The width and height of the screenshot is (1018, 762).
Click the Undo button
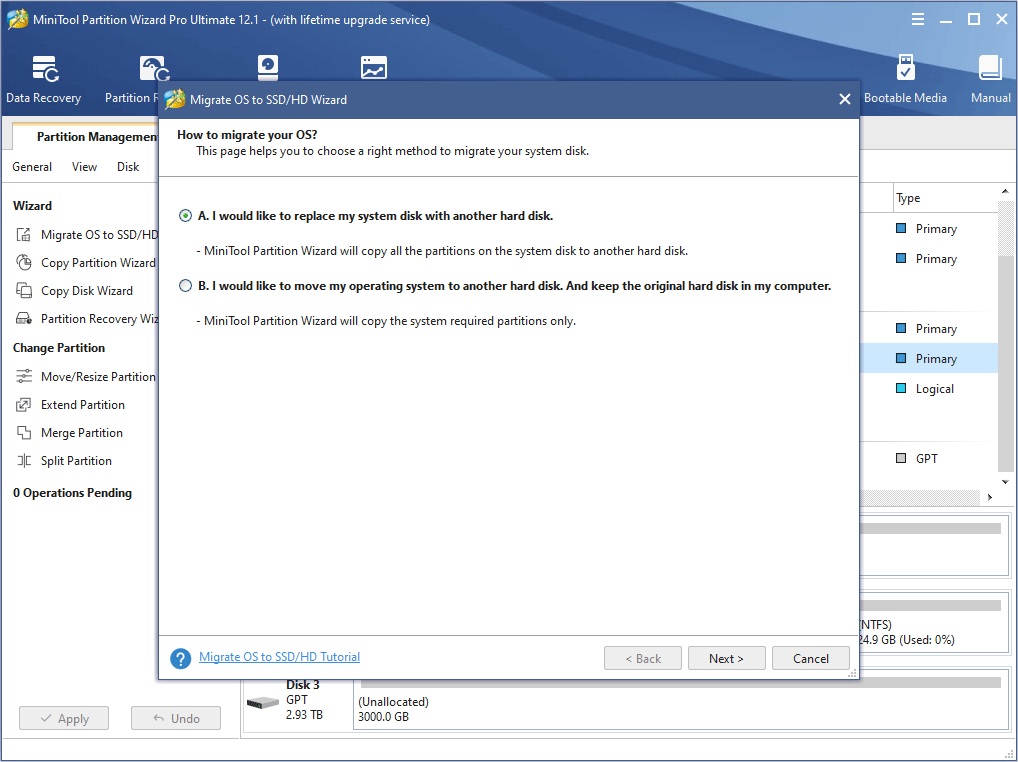(x=176, y=719)
